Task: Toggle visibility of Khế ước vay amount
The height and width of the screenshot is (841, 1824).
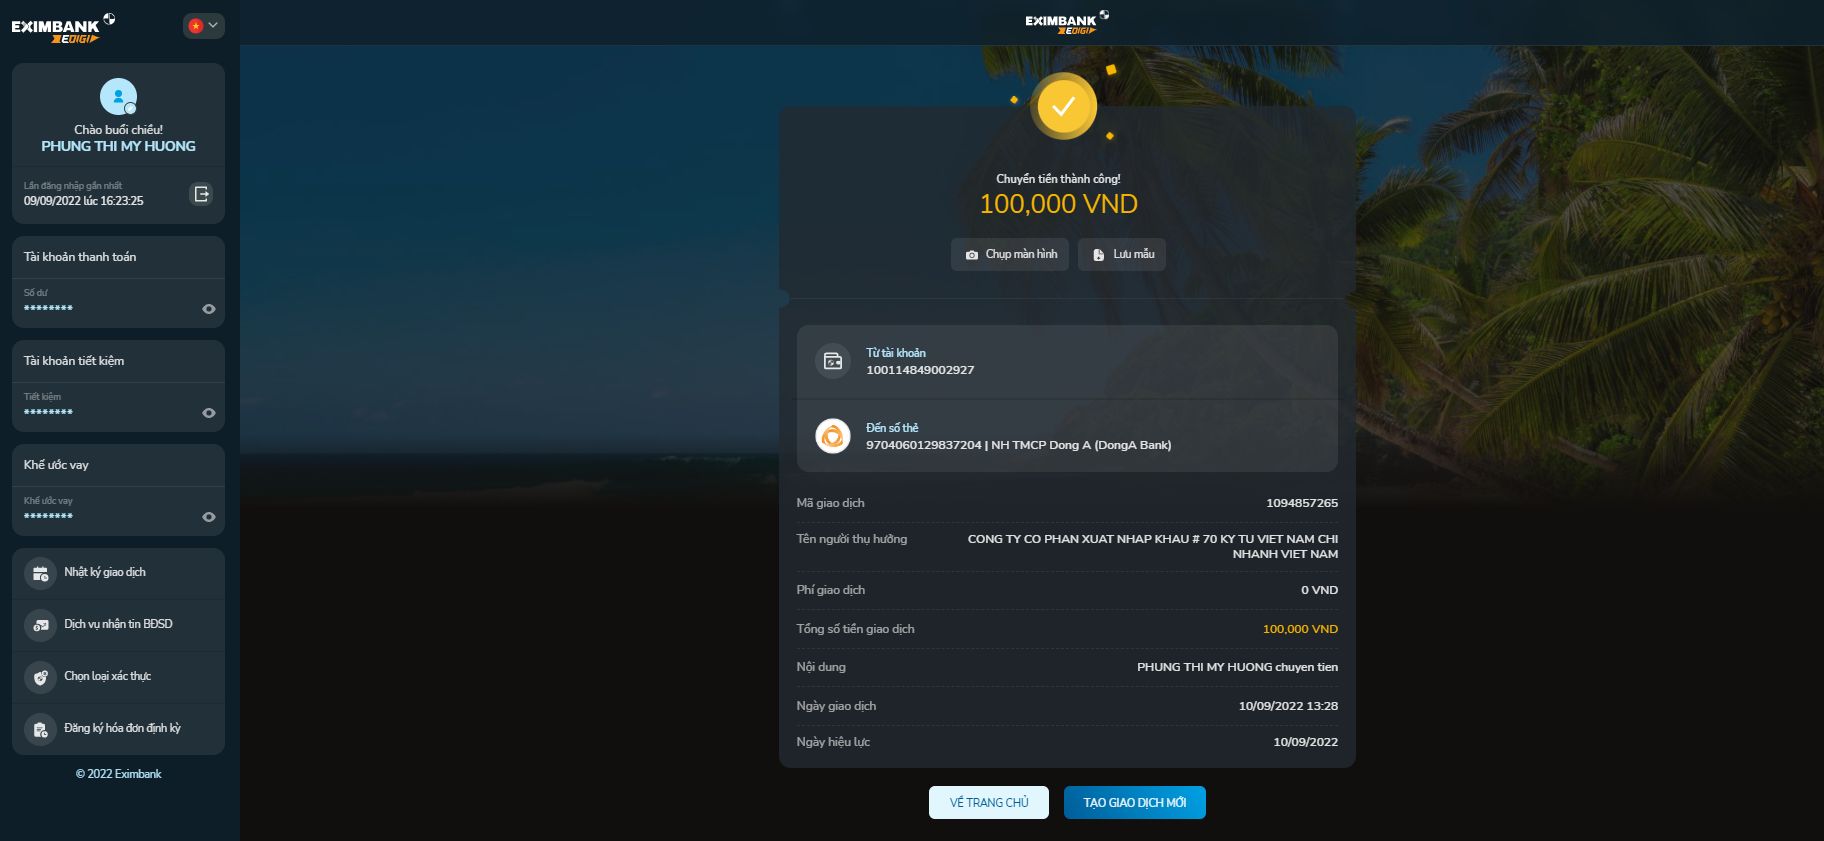Action: tap(209, 517)
